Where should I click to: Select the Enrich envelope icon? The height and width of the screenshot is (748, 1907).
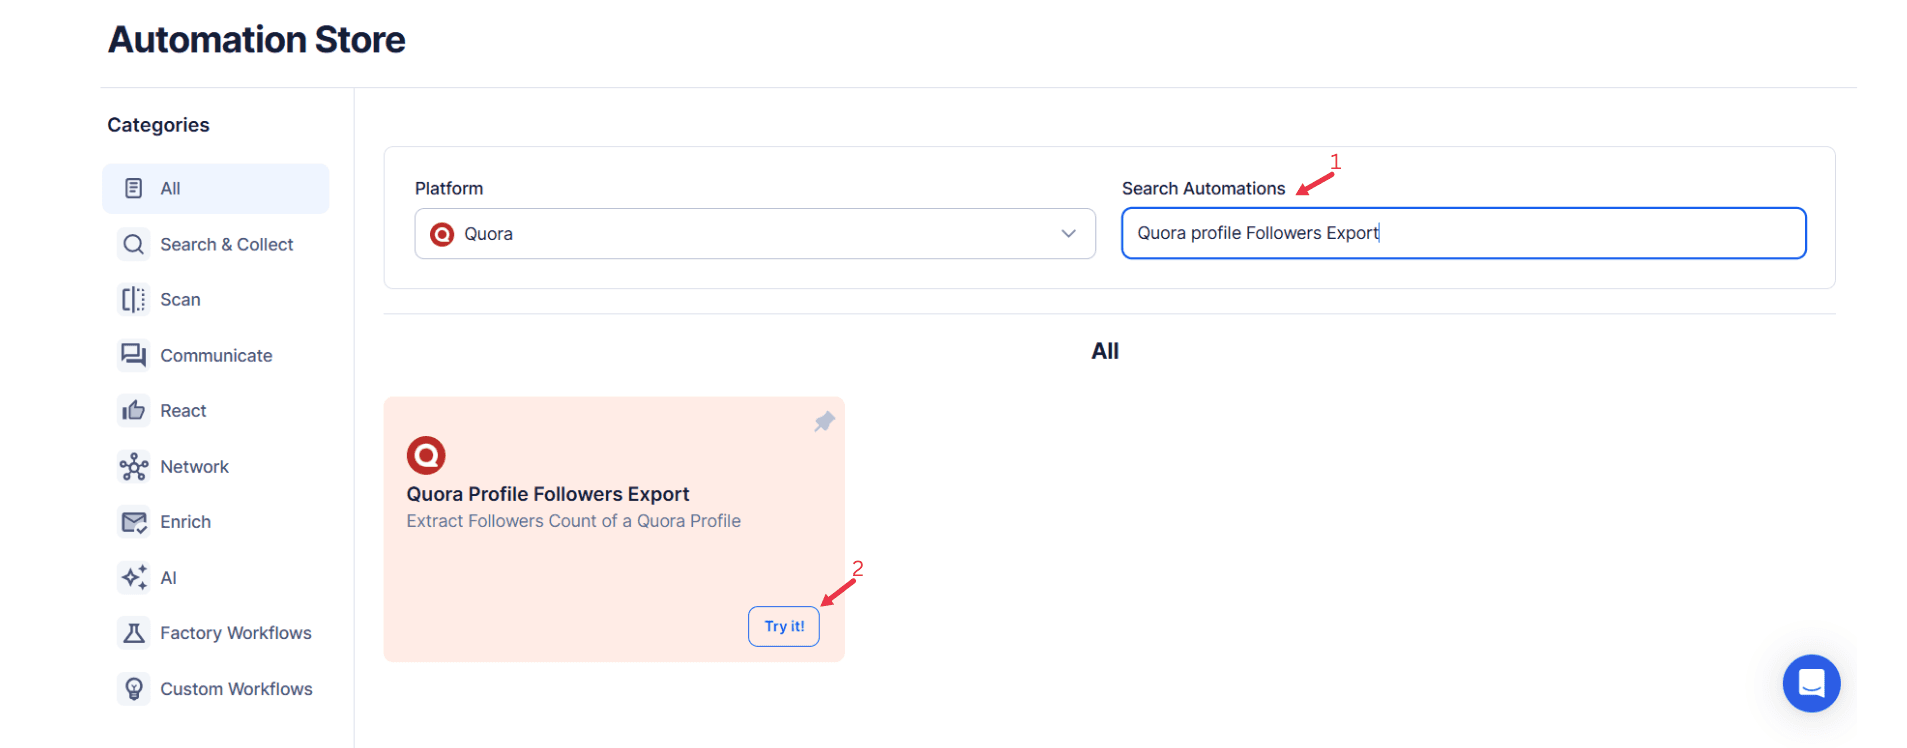click(x=134, y=521)
